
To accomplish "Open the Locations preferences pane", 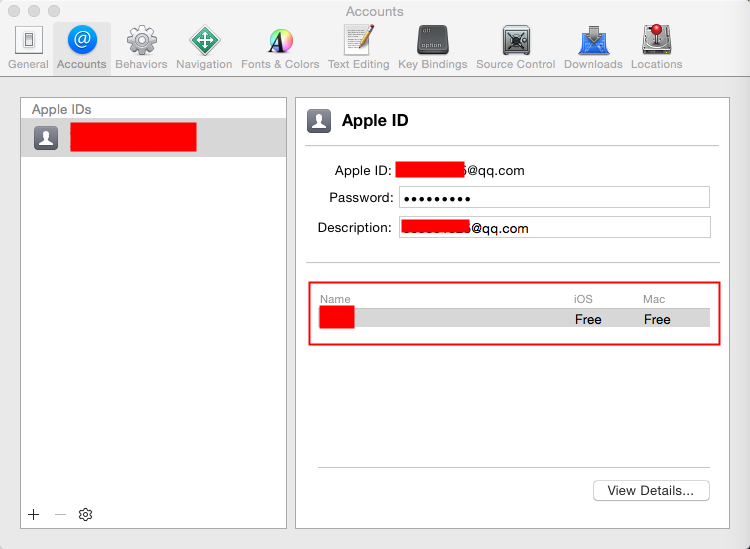I will [656, 48].
